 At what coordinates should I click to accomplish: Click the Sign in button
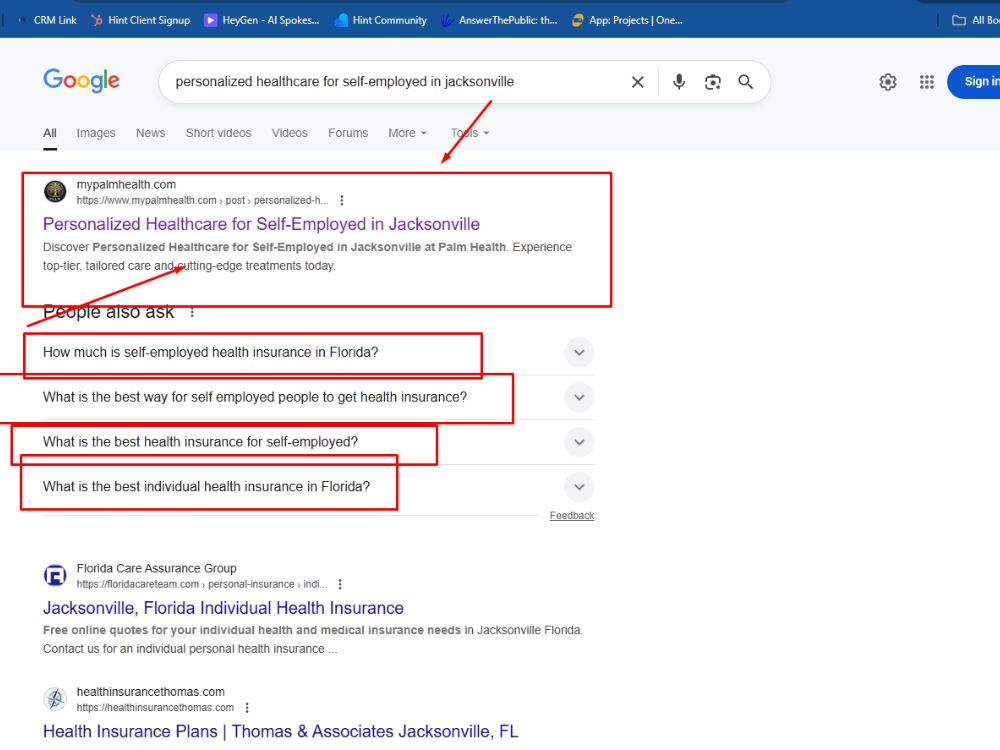pyautogui.click(x=974, y=82)
